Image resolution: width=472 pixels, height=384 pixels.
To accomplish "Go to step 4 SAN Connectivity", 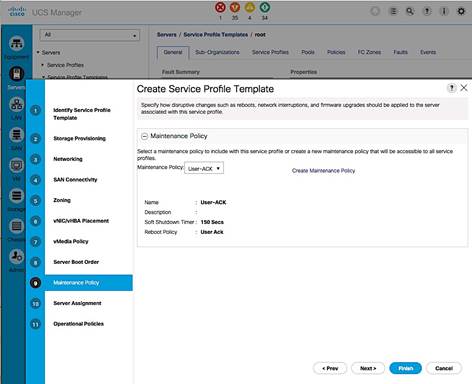I will pos(75,180).
